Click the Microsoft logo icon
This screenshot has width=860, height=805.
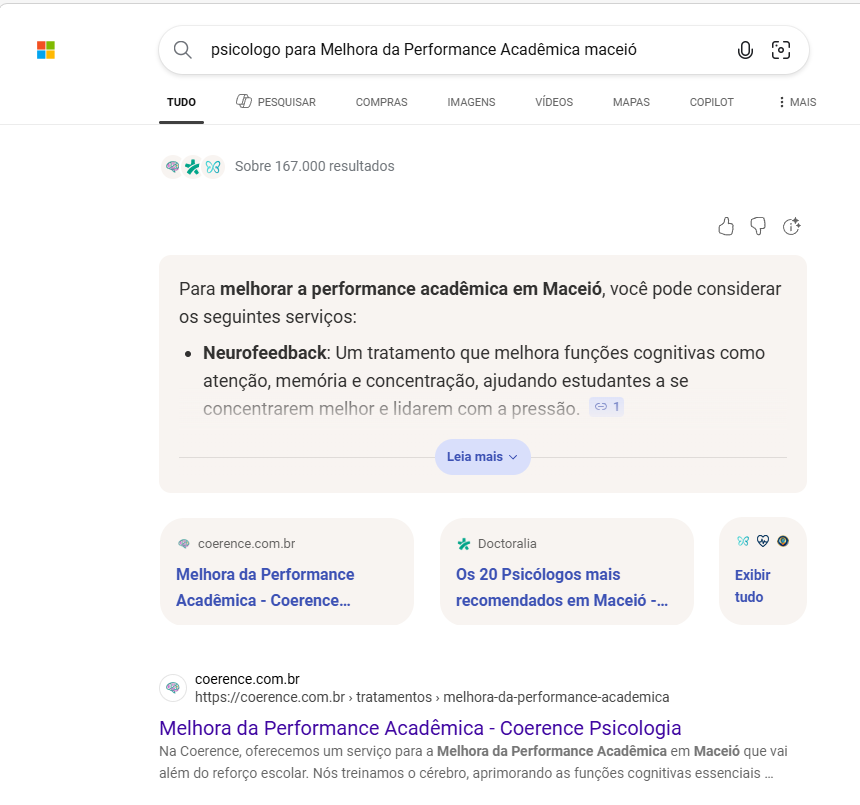click(46, 50)
